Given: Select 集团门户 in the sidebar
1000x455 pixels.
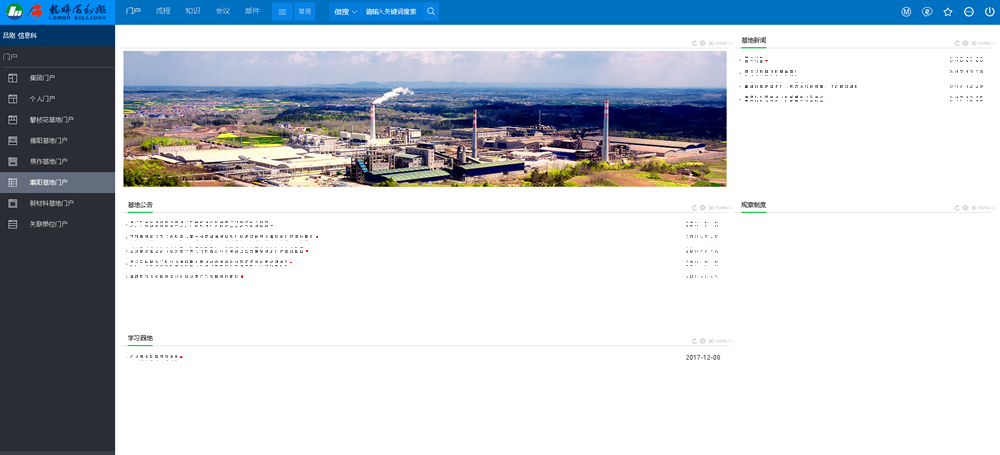Looking at the screenshot, I should 57,78.
